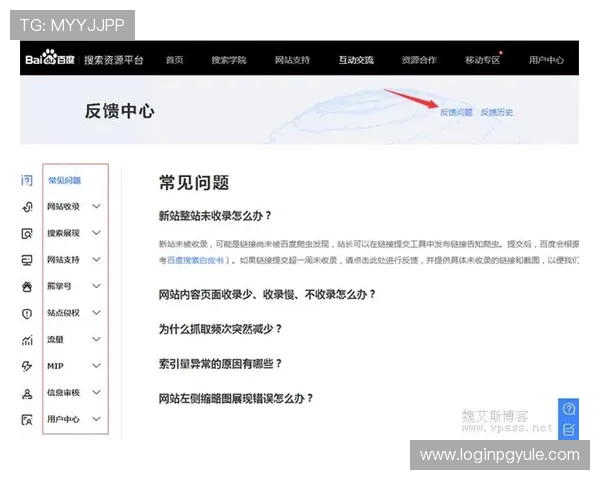The image size is (600, 480).
Task: Select MIP sidebar label
Action: [55, 366]
